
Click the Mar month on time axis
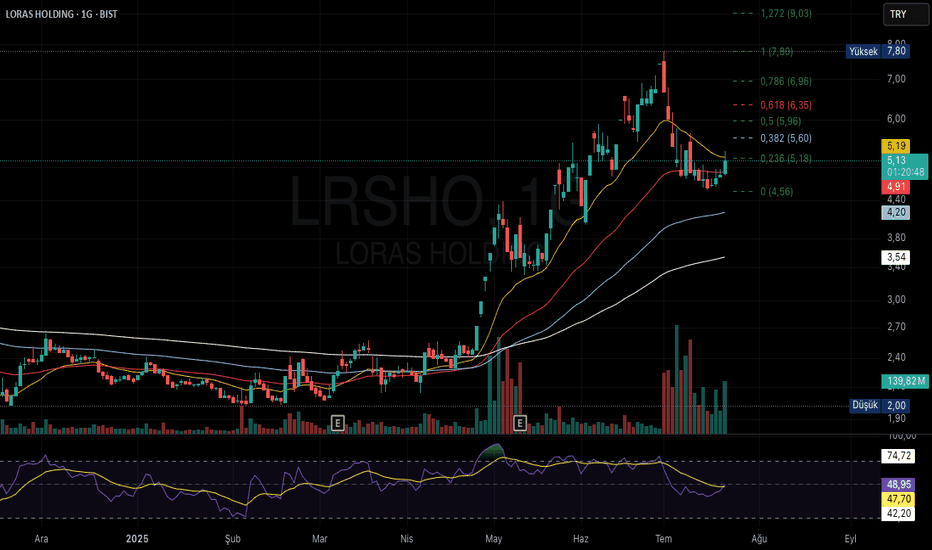[320, 539]
